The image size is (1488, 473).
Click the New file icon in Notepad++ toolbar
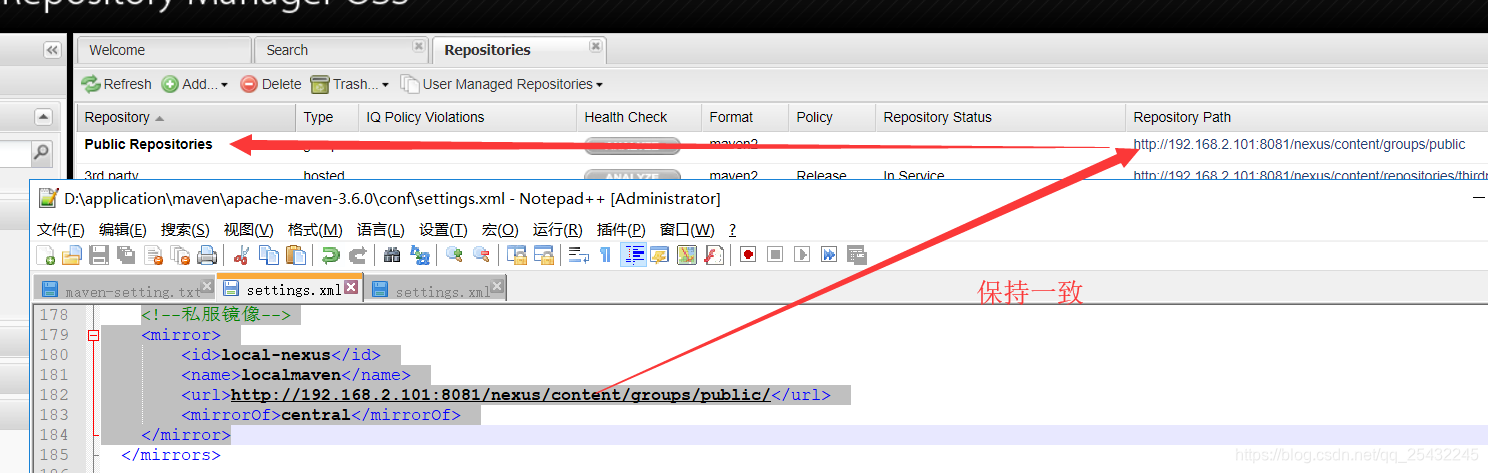(x=45, y=255)
